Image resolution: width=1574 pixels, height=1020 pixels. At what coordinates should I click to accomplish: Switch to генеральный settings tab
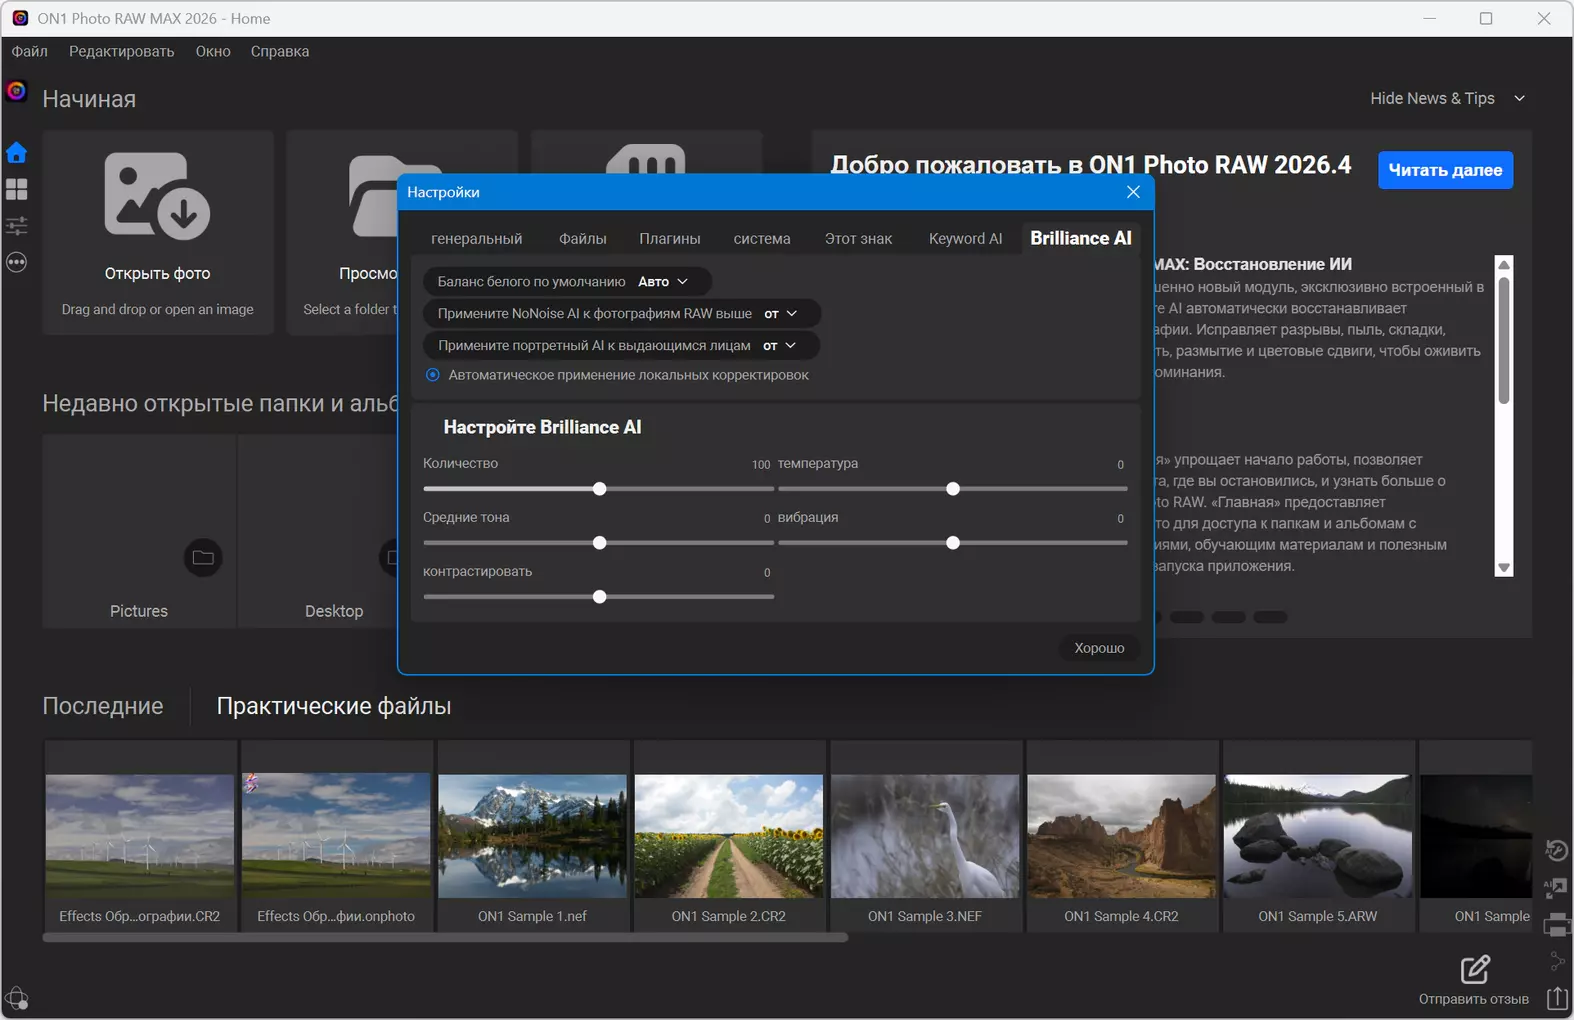tap(477, 238)
